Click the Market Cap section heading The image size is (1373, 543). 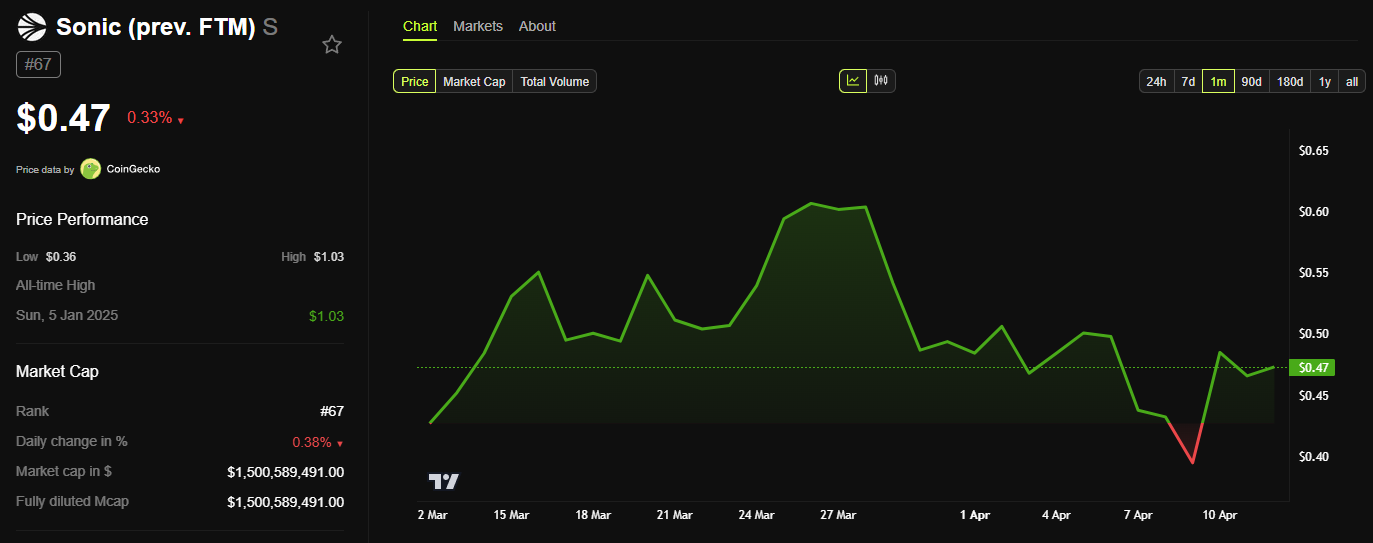[x=57, y=371]
